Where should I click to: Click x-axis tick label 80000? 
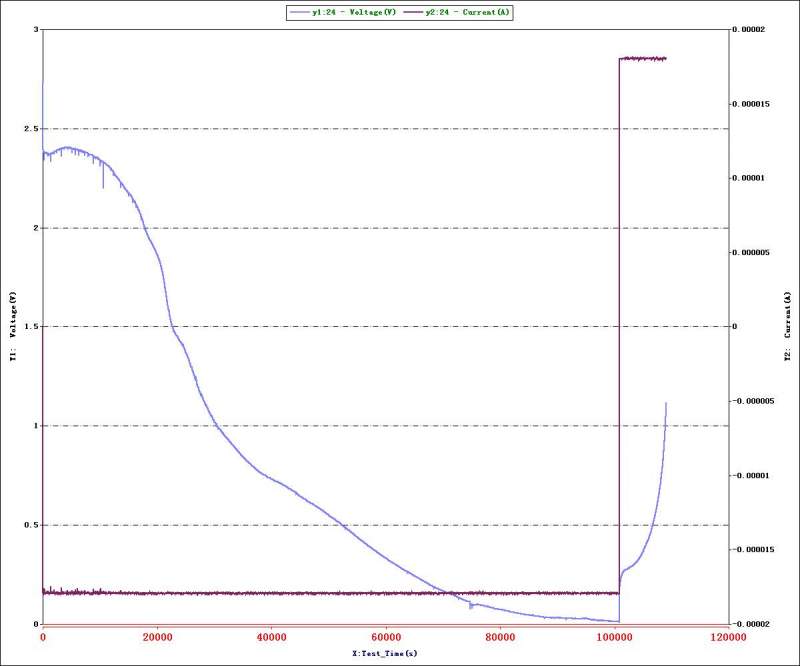(x=500, y=637)
